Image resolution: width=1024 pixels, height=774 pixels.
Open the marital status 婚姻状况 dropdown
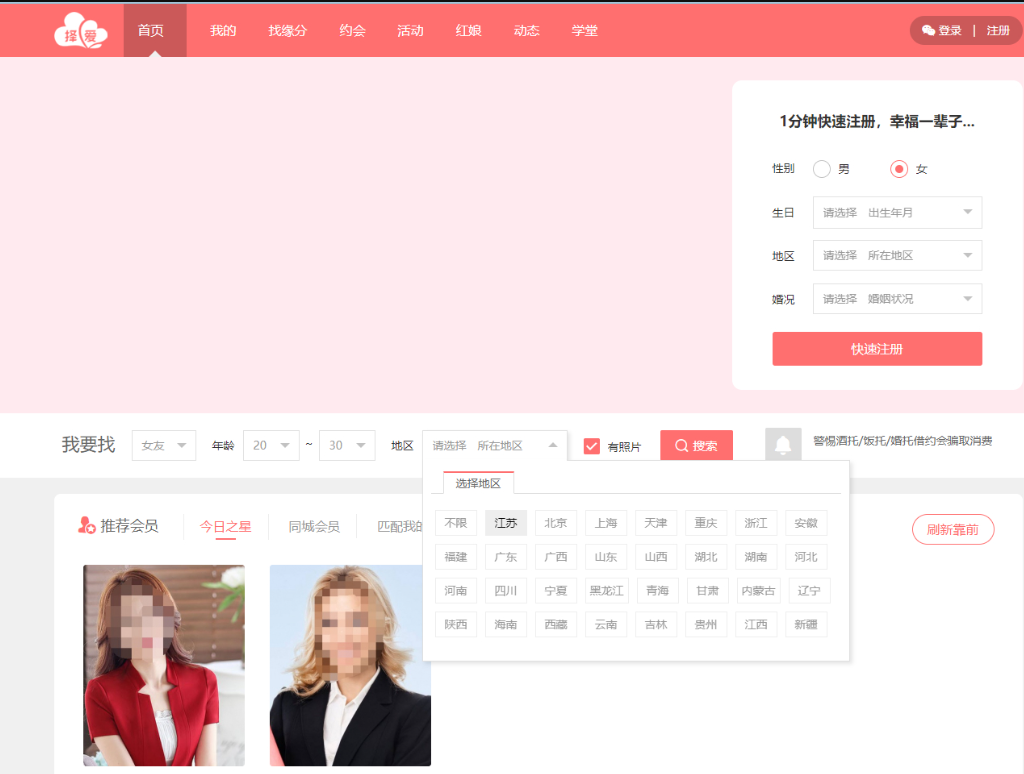(897, 299)
